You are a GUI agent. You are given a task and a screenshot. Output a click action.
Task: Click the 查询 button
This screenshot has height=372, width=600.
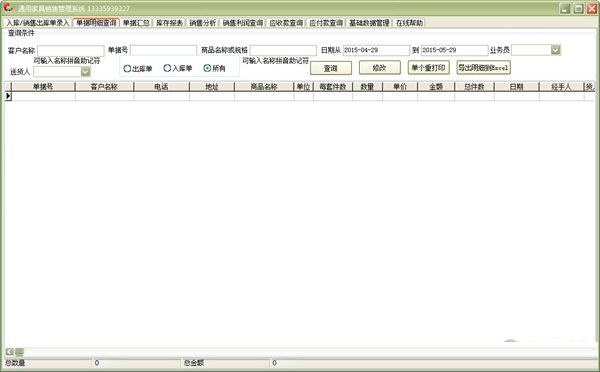pos(331,68)
